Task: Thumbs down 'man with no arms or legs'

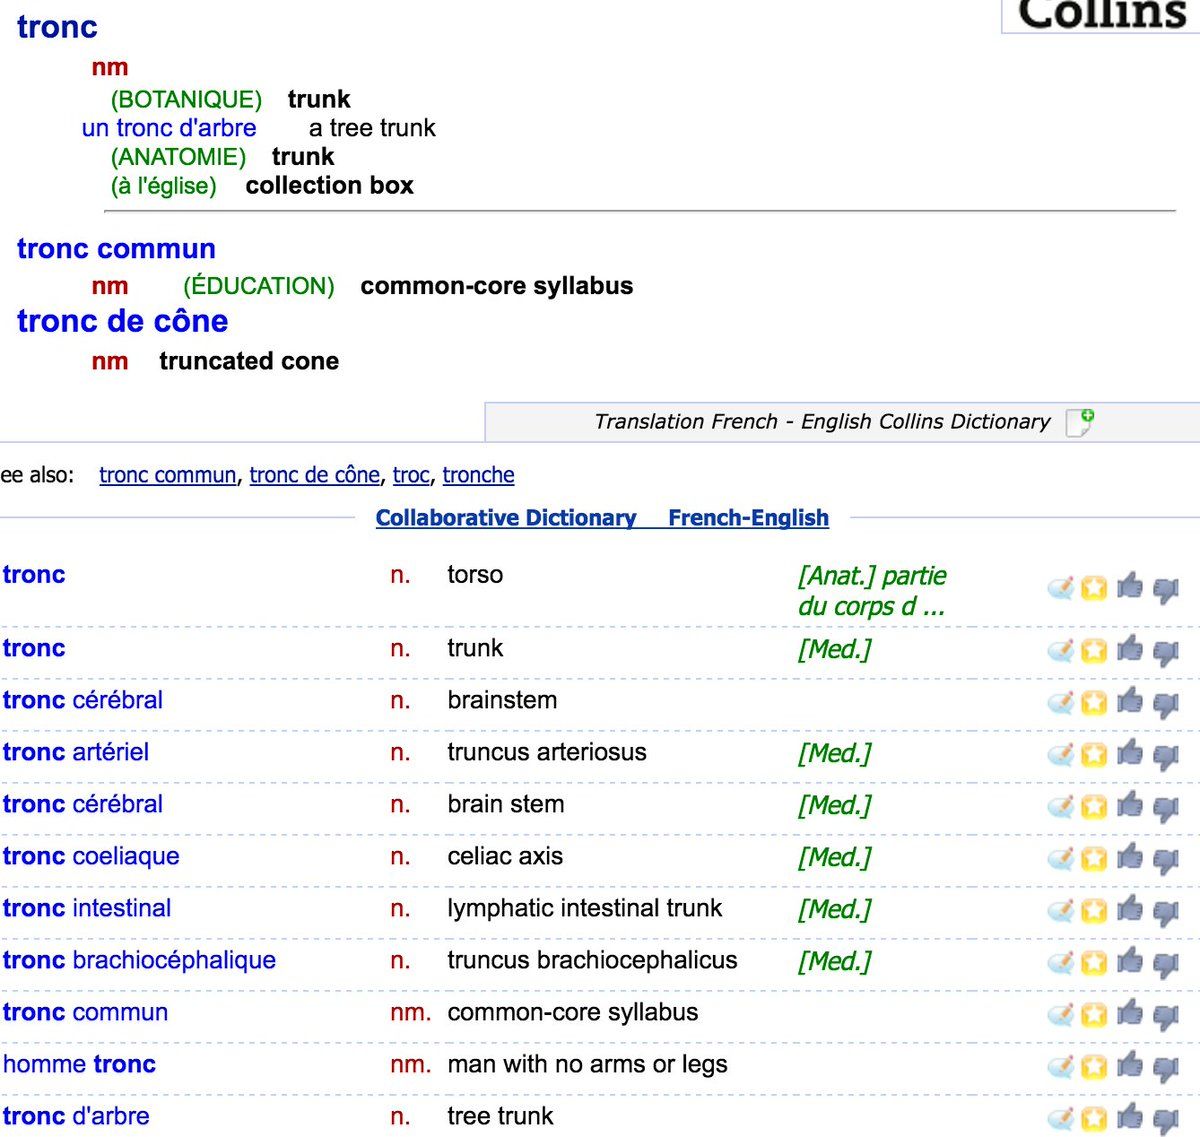Action: pyautogui.click(x=1166, y=1066)
